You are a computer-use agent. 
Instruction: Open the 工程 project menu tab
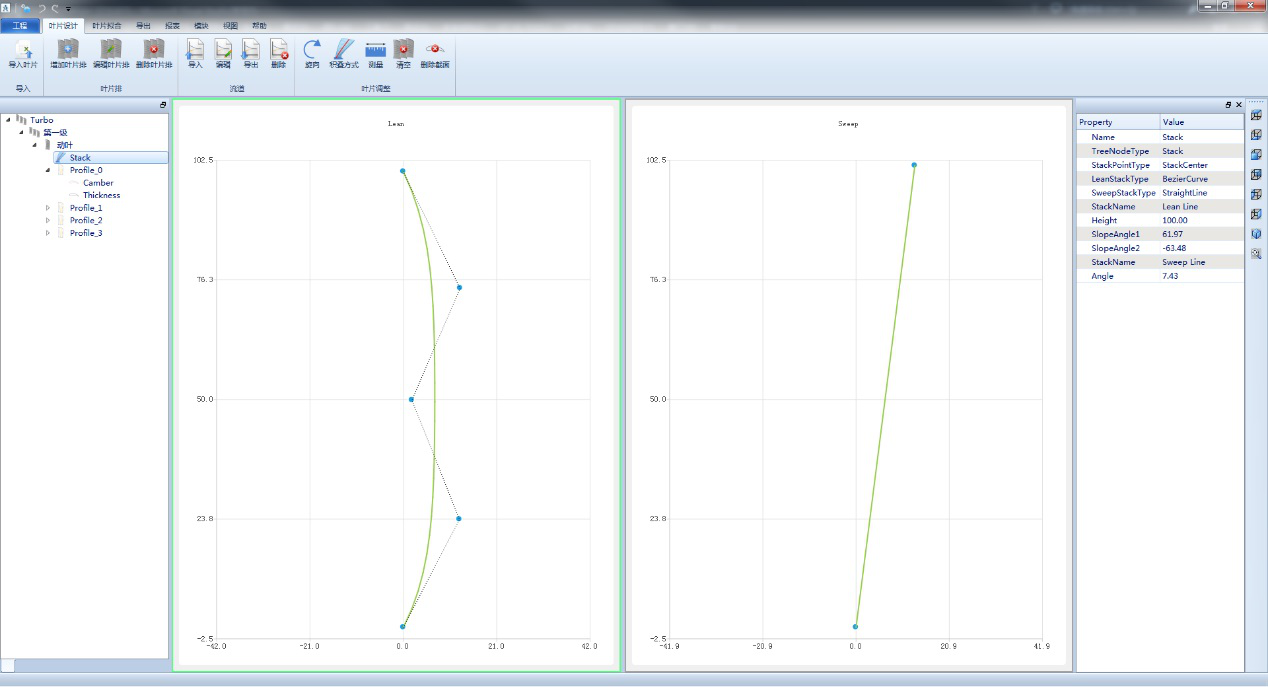click(x=21, y=25)
